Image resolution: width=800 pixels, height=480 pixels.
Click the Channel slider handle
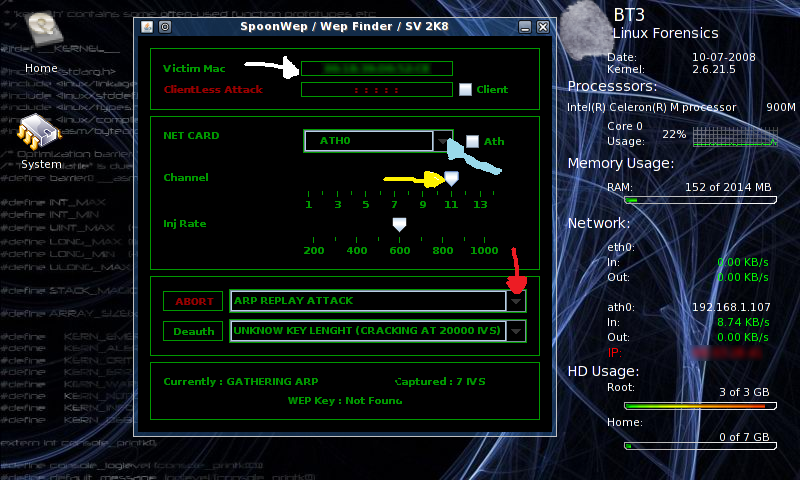[x=451, y=178]
